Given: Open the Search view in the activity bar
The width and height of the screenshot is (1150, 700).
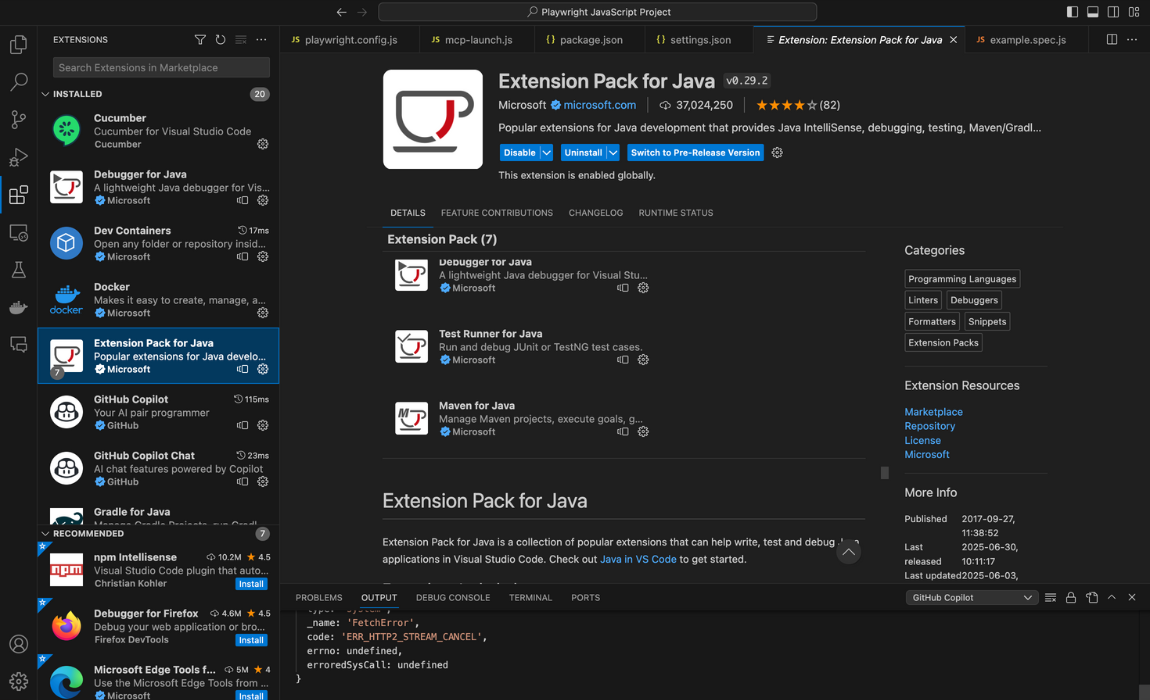Looking at the screenshot, I should 18,81.
